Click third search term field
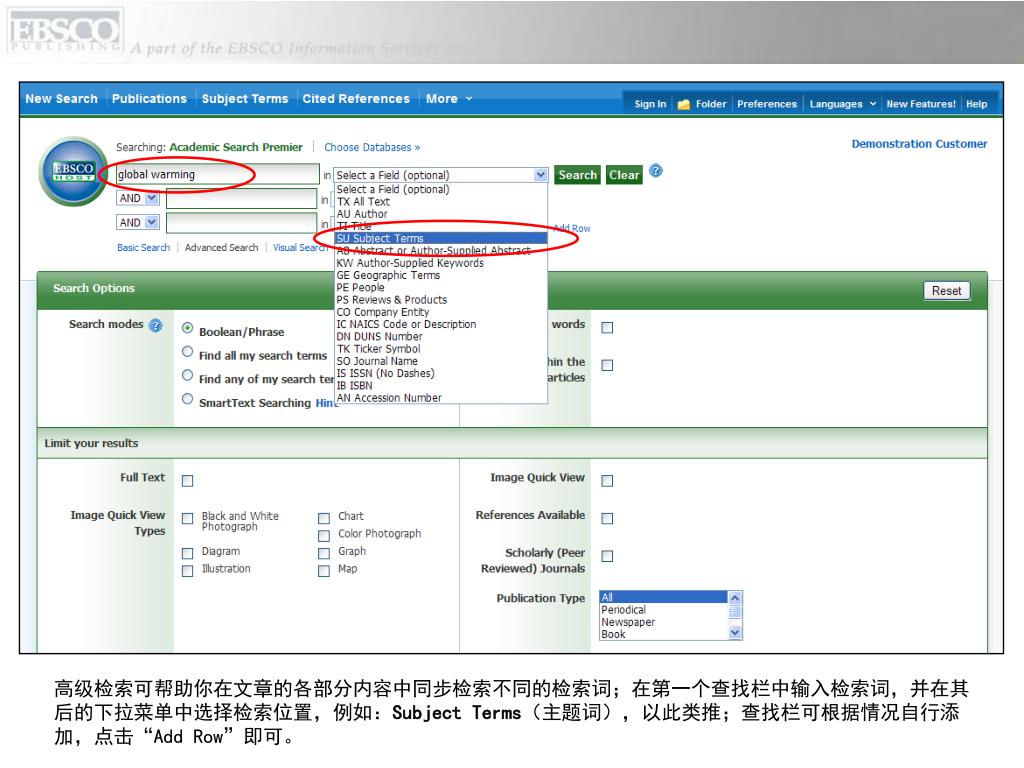This screenshot has width=1024, height=768. [242, 223]
